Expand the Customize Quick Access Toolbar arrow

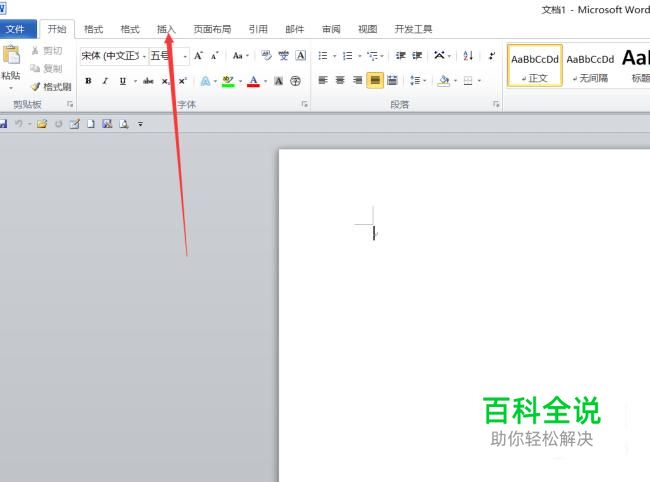(x=140, y=124)
